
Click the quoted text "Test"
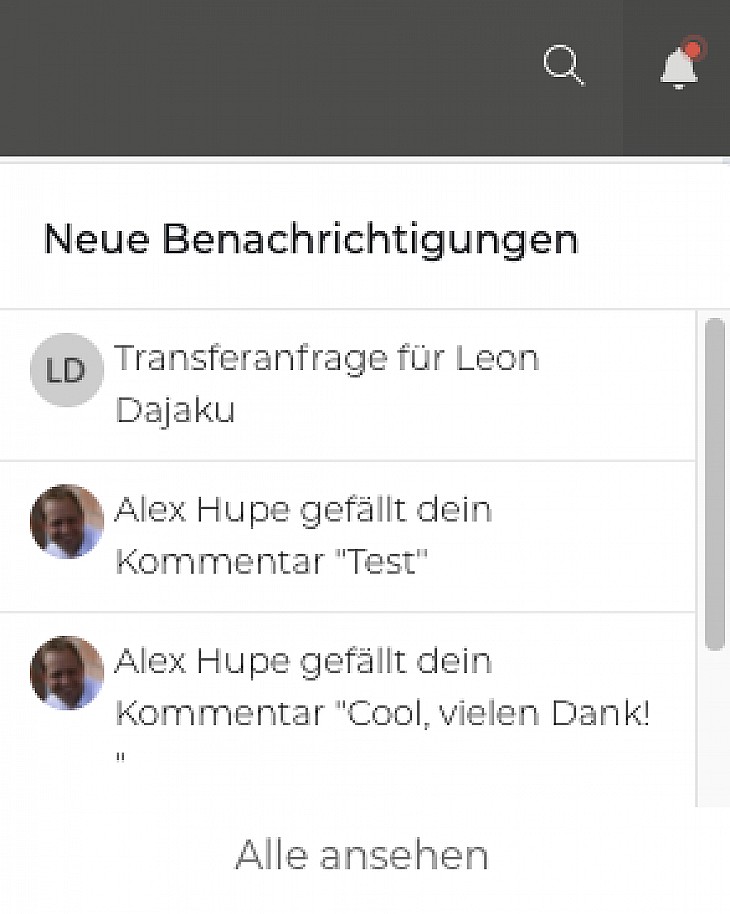coord(380,562)
